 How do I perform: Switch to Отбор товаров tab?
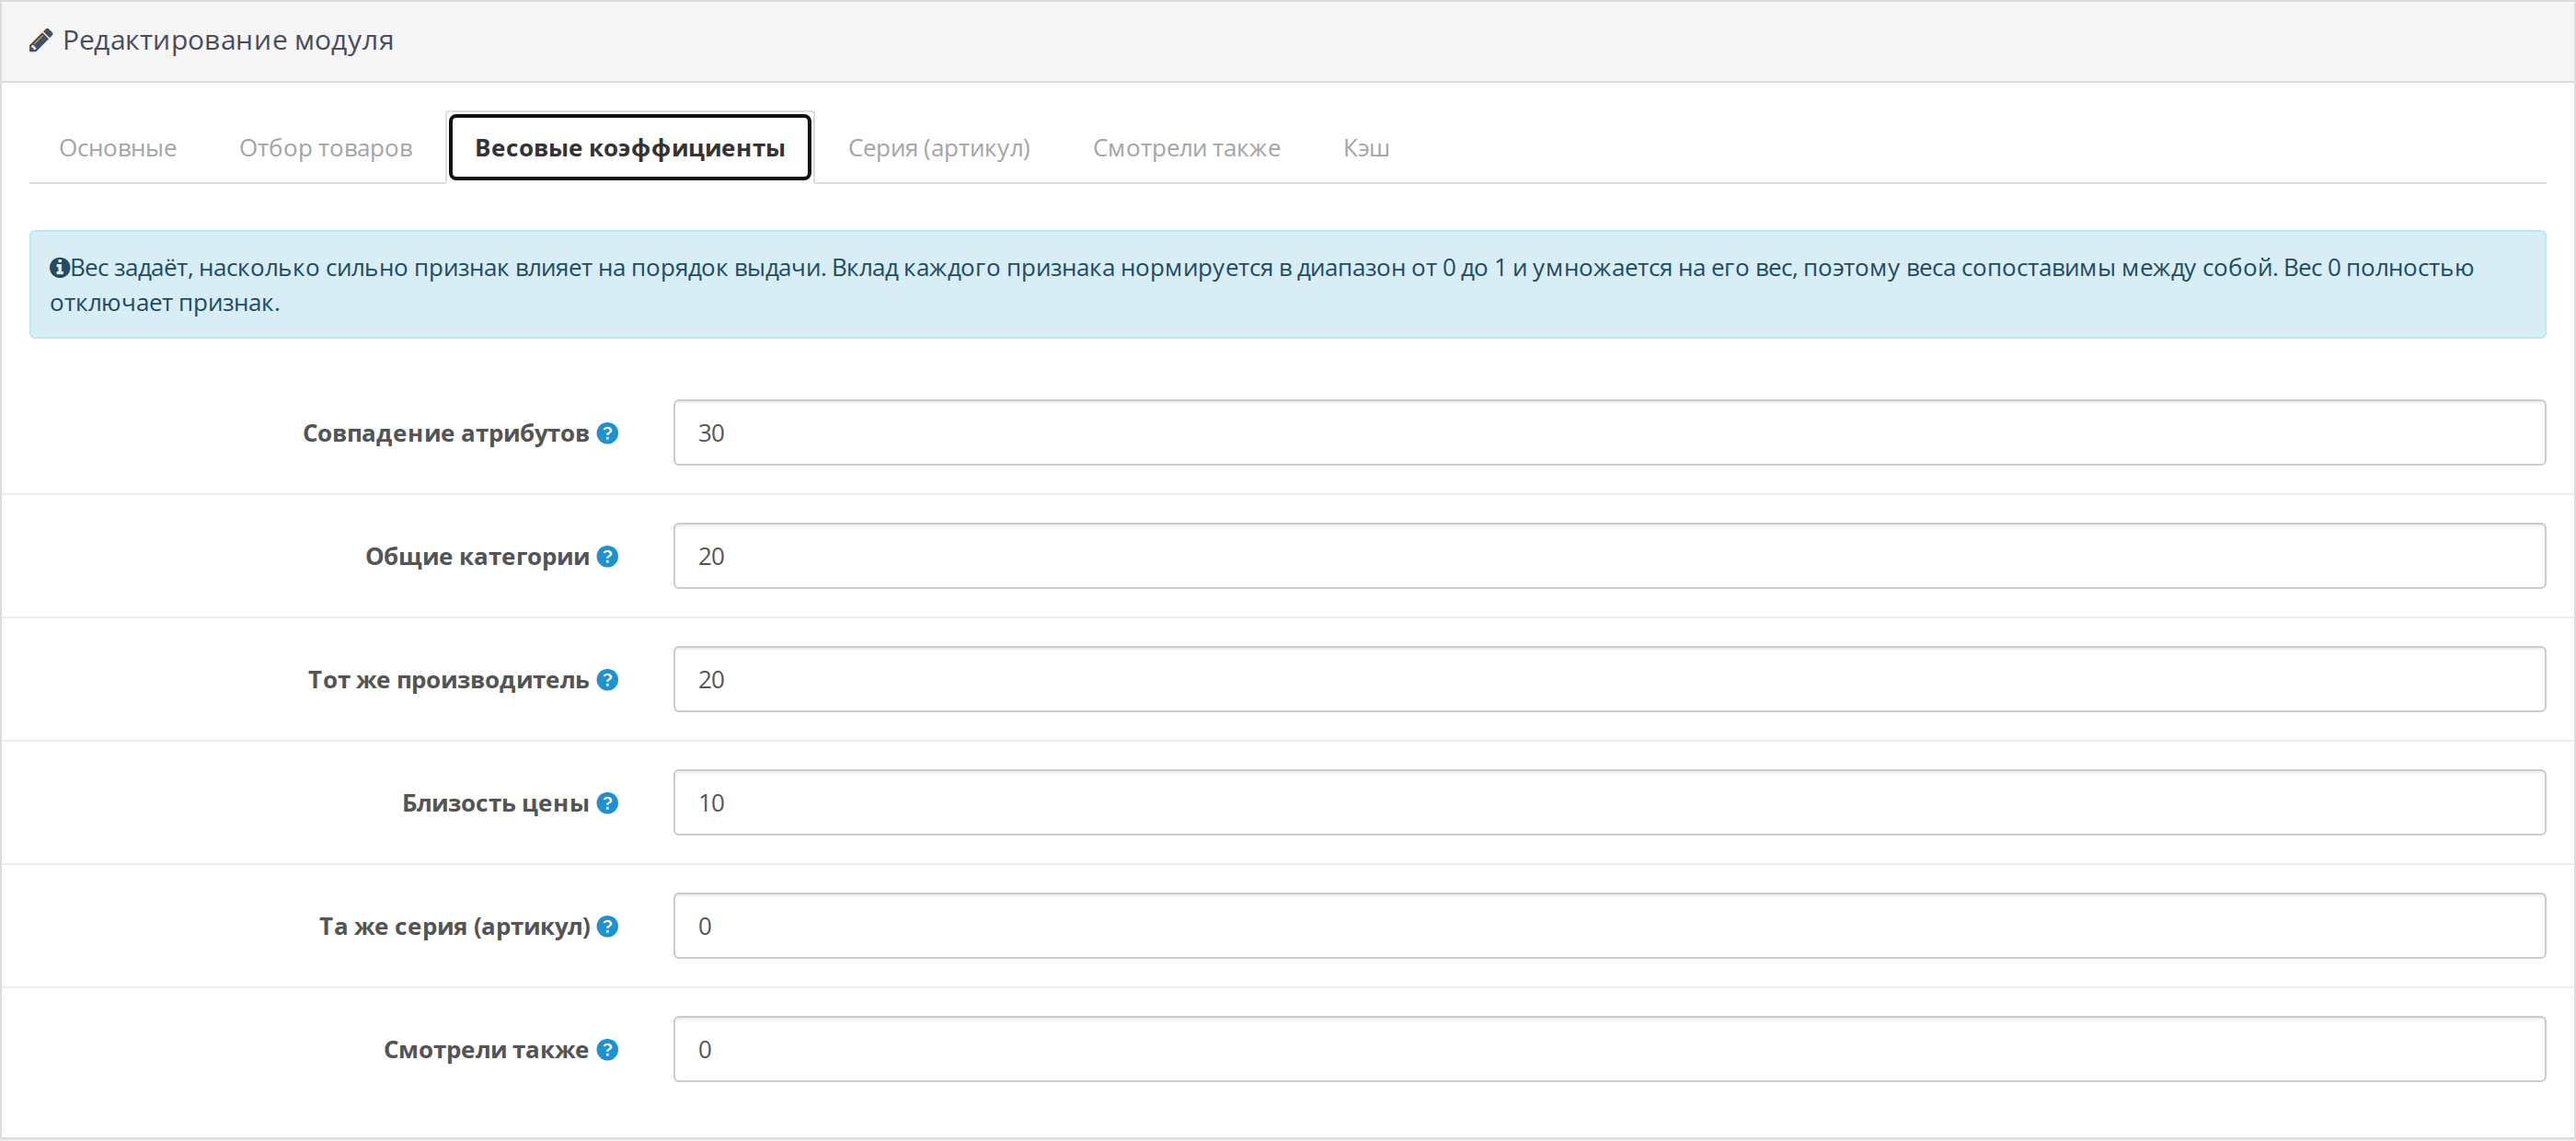pos(326,148)
